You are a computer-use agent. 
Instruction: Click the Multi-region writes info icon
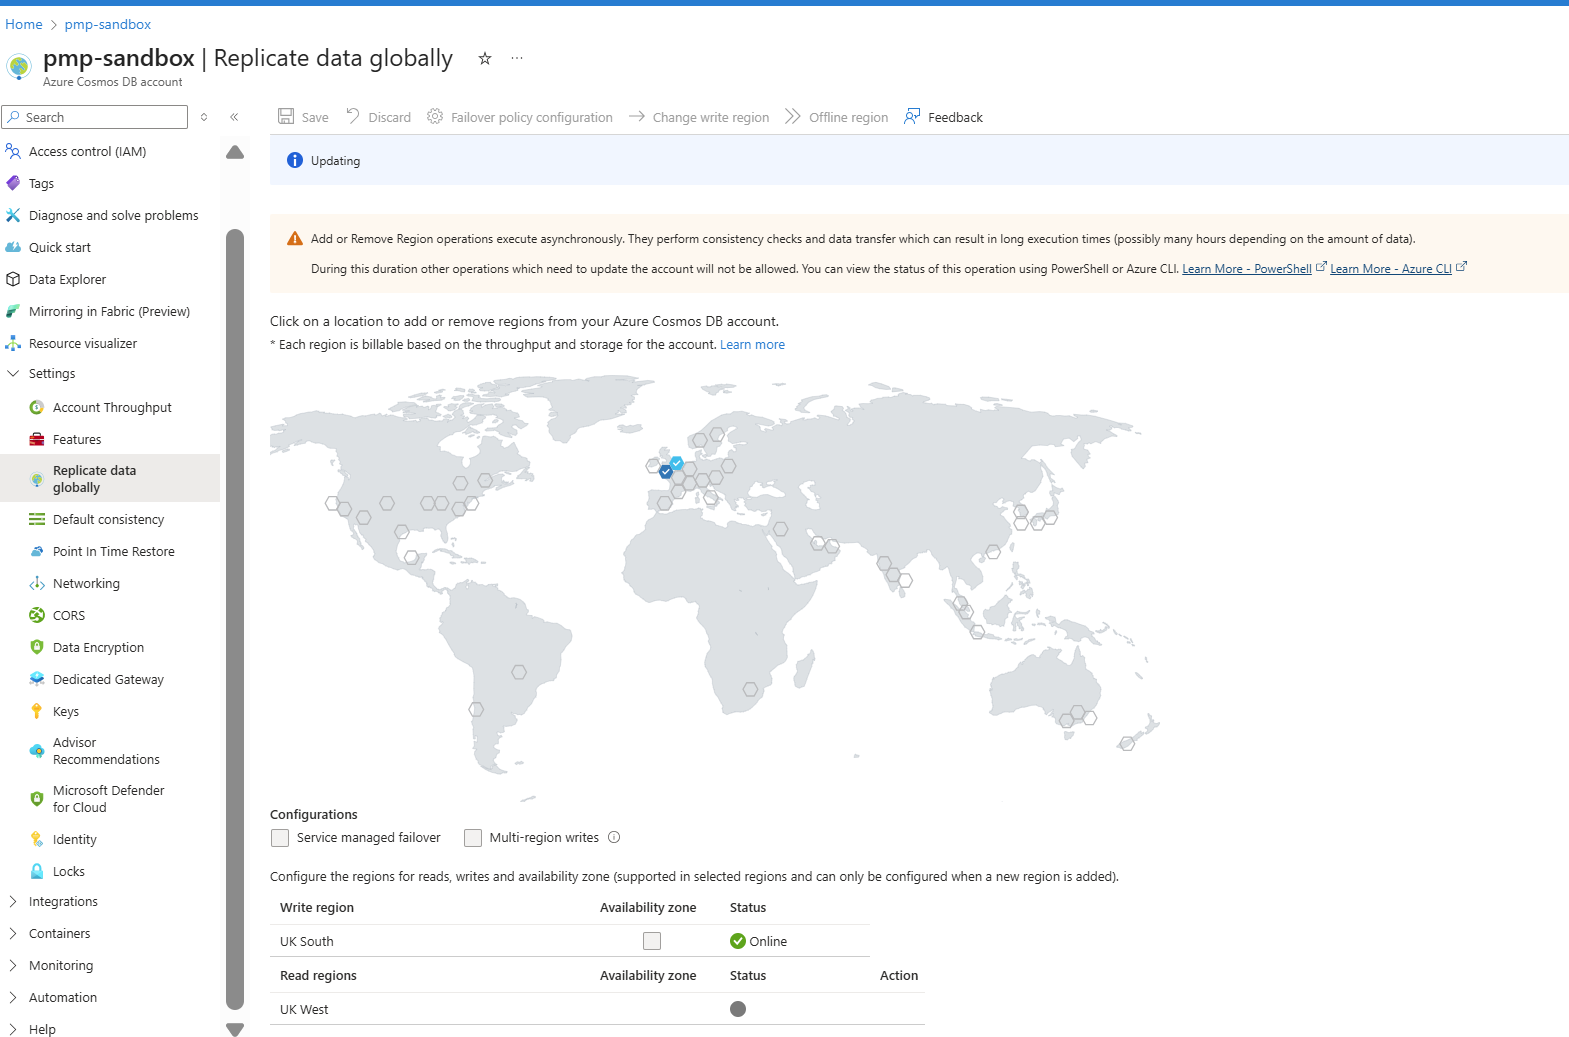(x=614, y=838)
